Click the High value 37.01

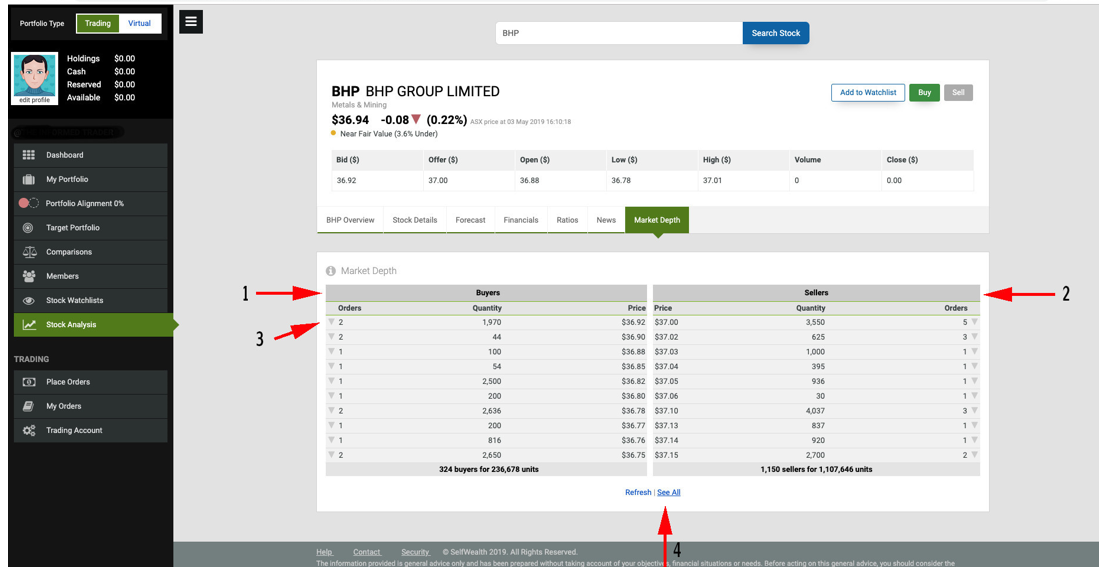tap(713, 180)
